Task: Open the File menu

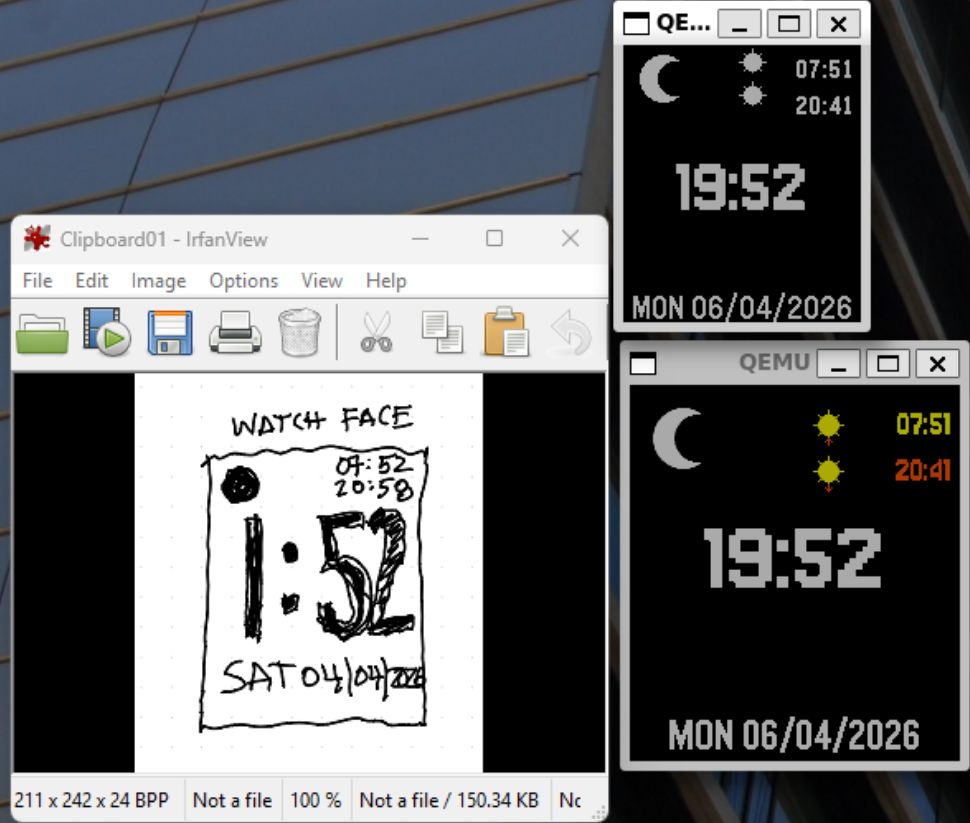Action: [37, 281]
